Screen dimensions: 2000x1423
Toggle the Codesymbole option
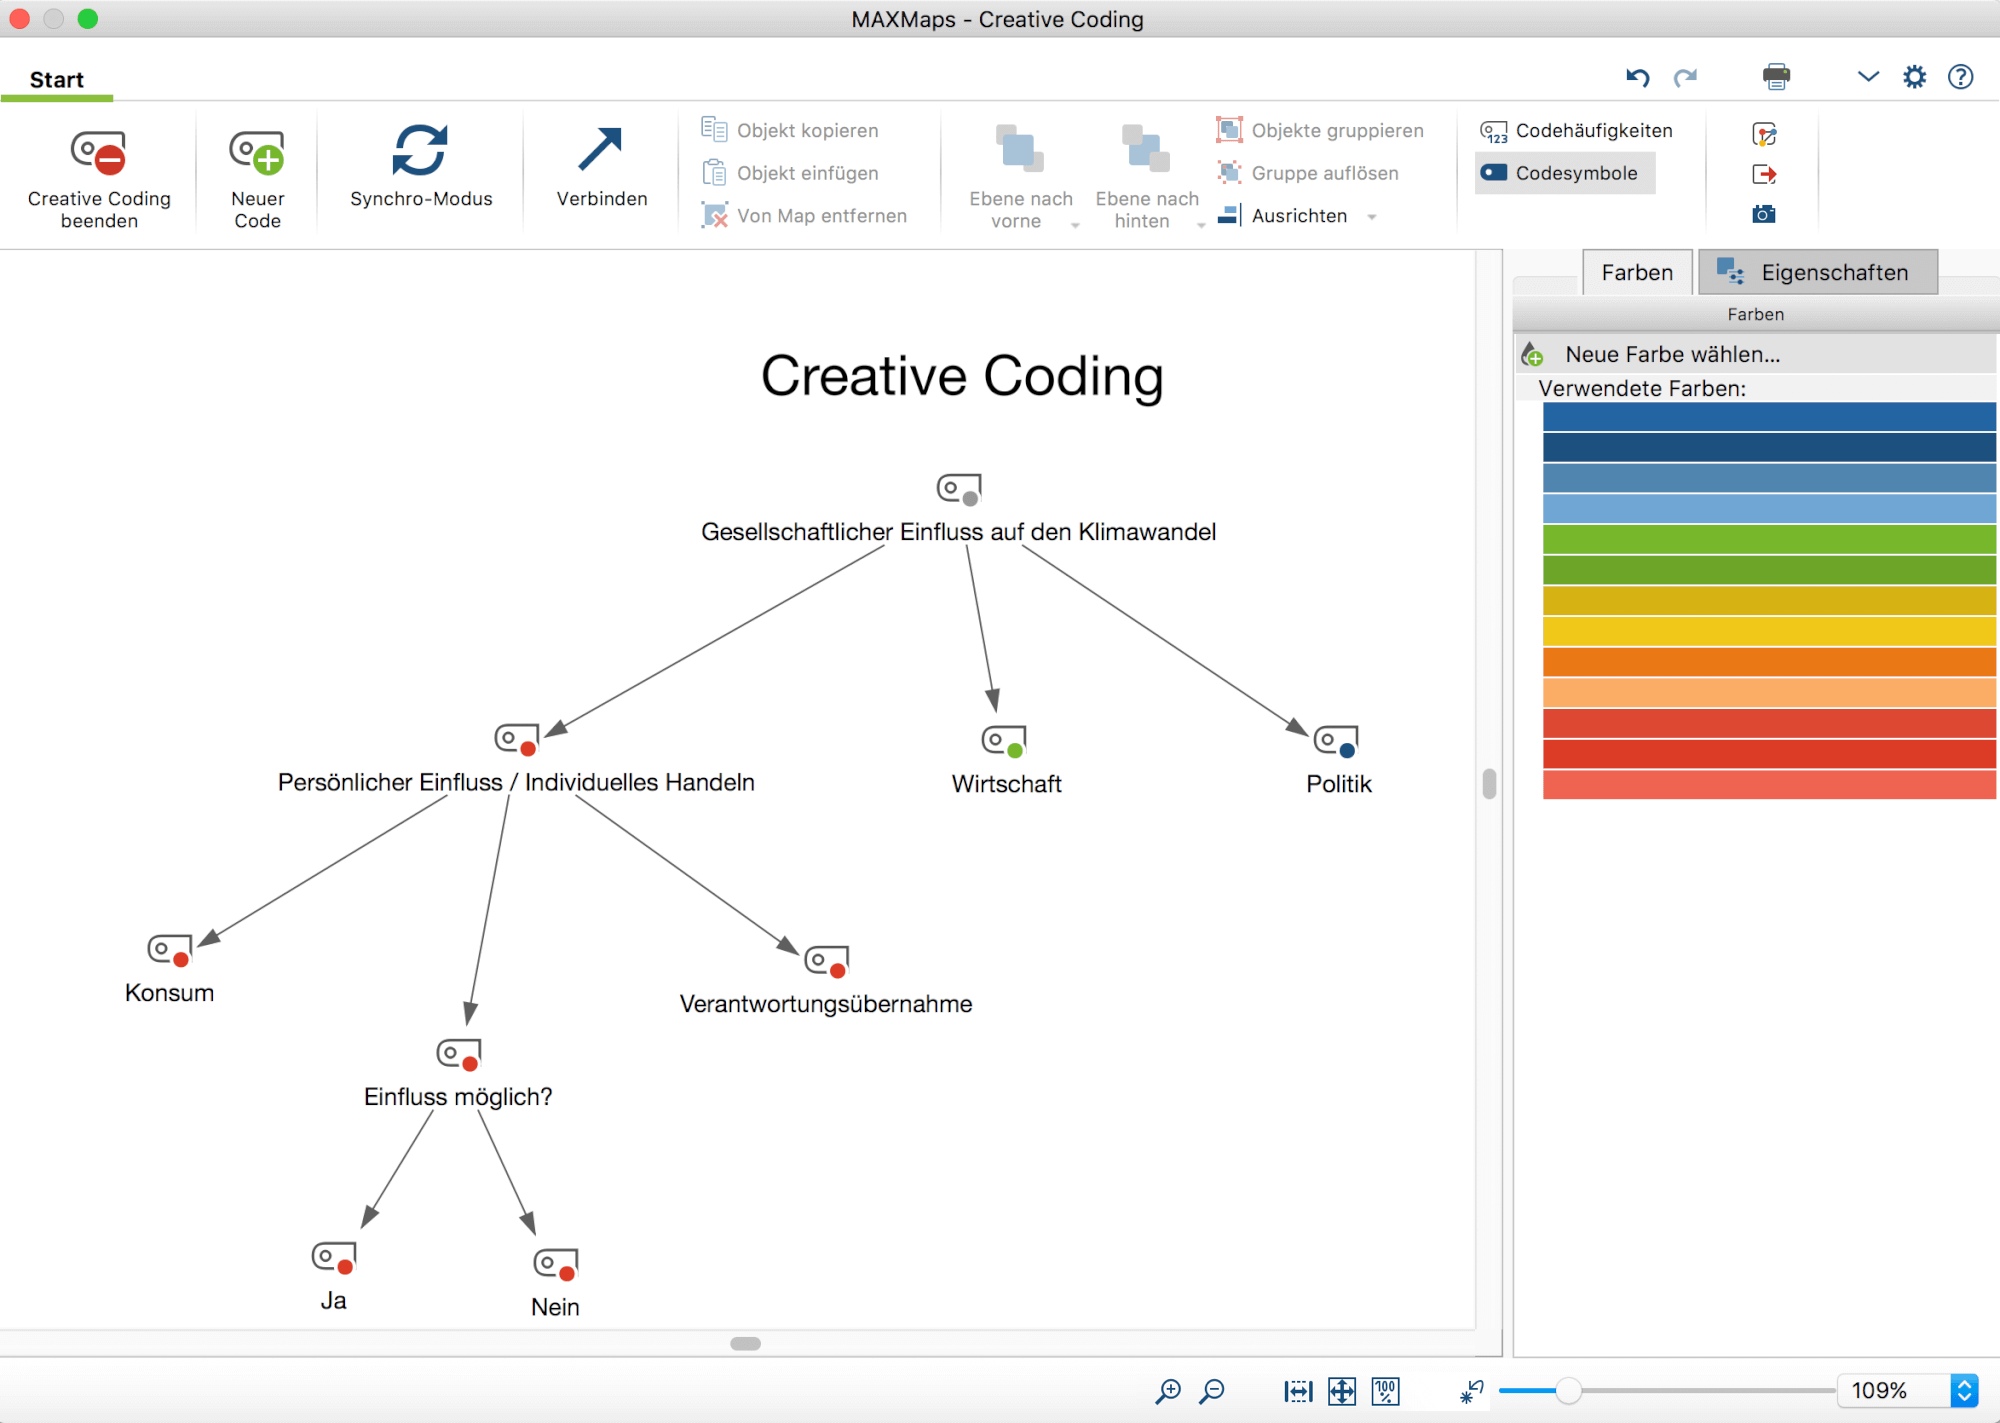(x=1564, y=173)
